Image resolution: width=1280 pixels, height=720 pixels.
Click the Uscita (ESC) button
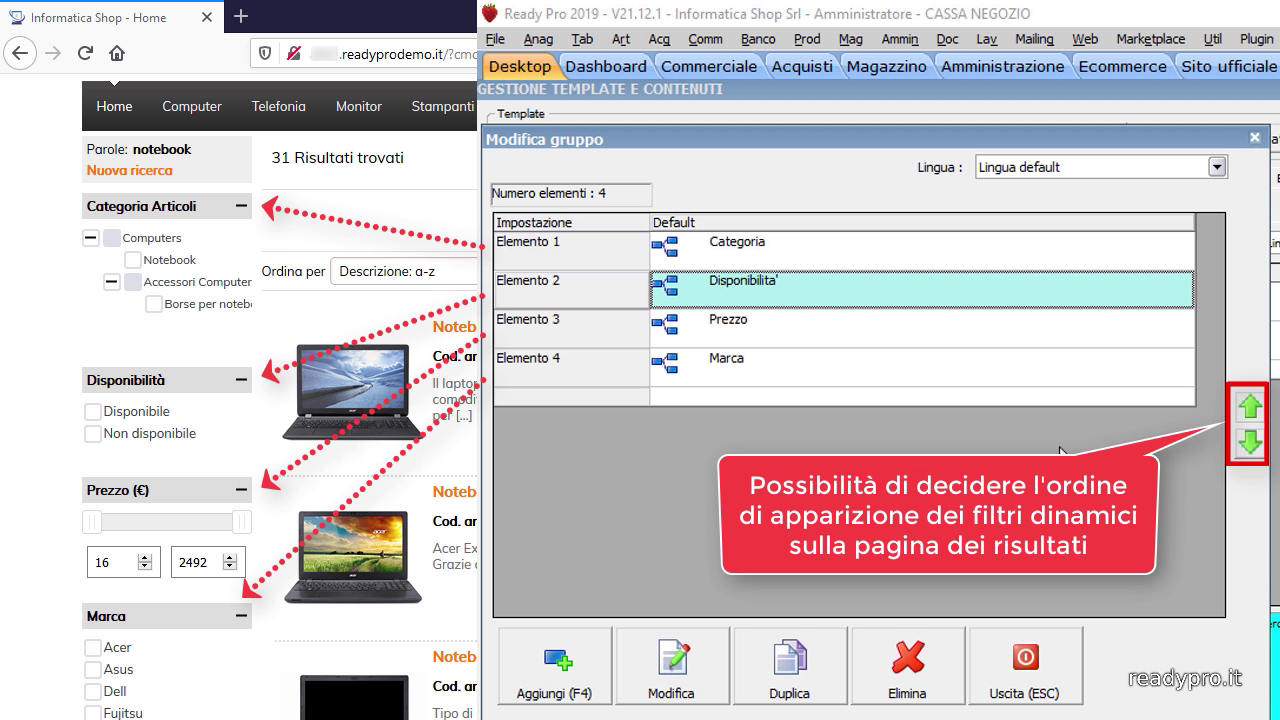(1026, 667)
